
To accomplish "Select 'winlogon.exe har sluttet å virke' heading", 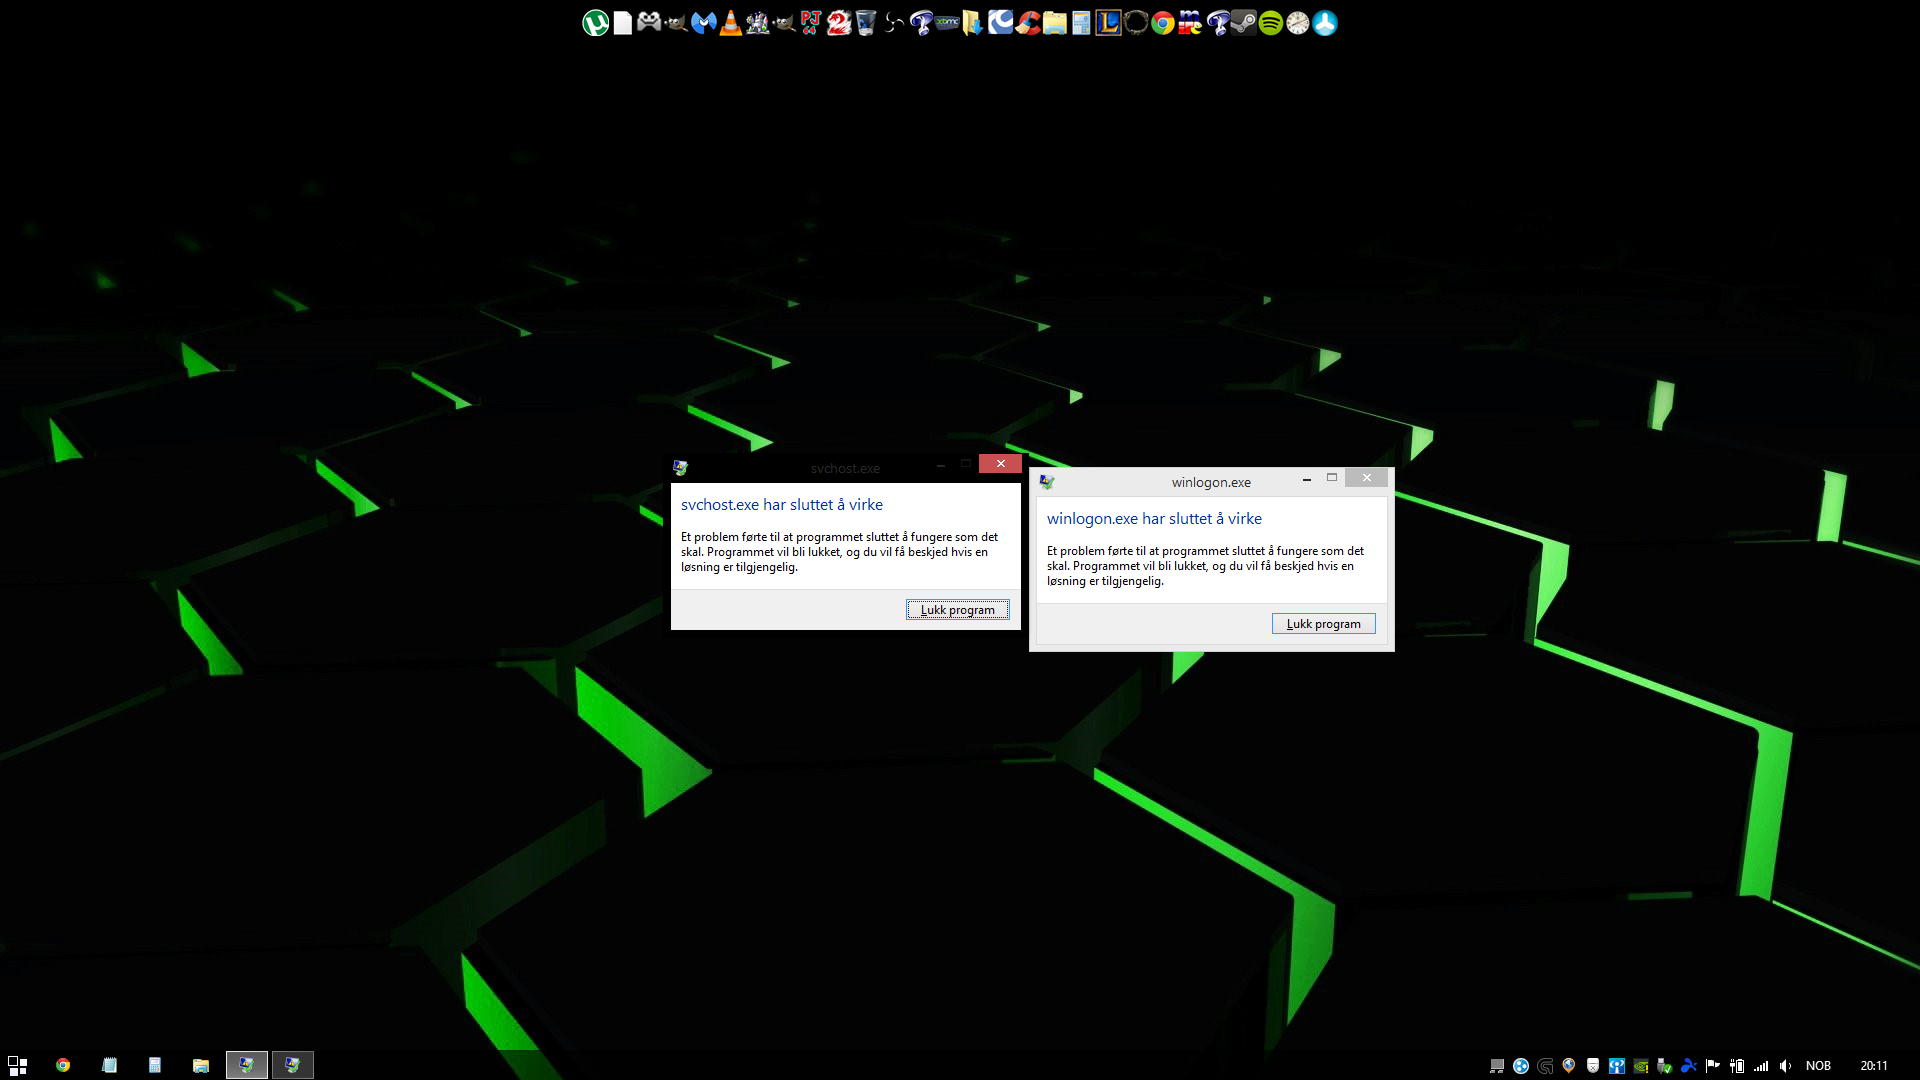I will [x=1154, y=519].
